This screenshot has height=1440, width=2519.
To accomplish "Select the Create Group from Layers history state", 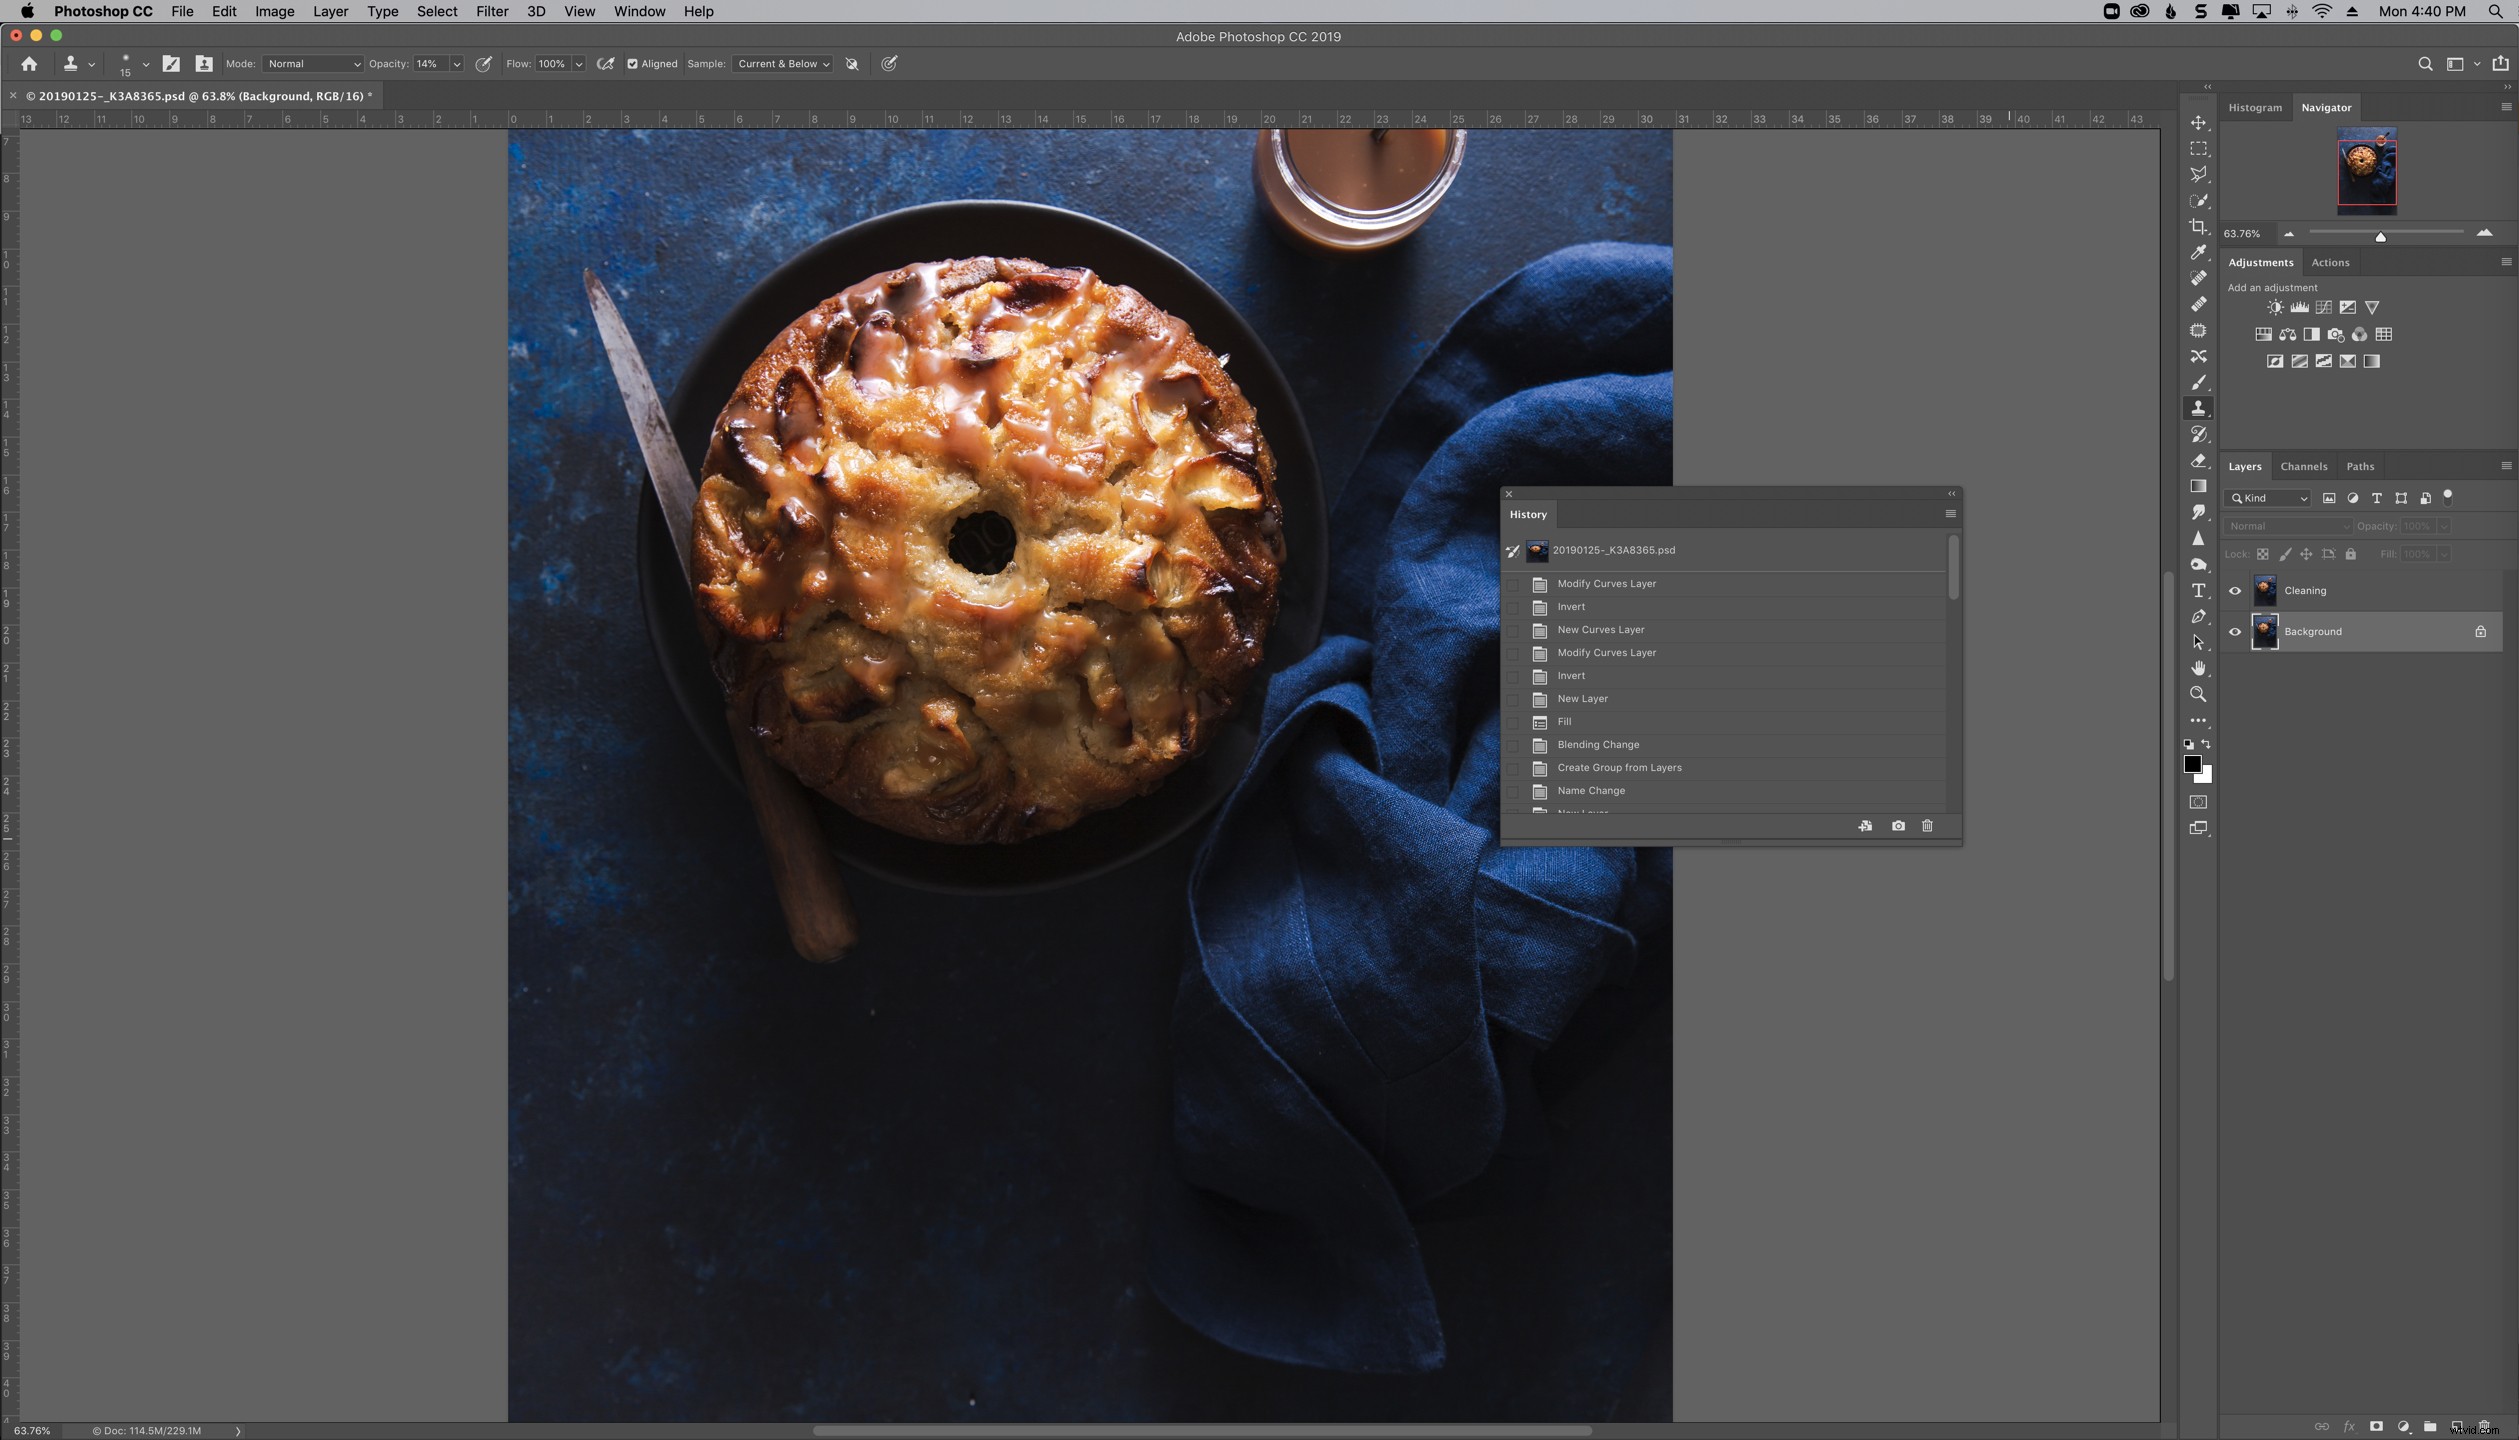I will (x=1618, y=768).
